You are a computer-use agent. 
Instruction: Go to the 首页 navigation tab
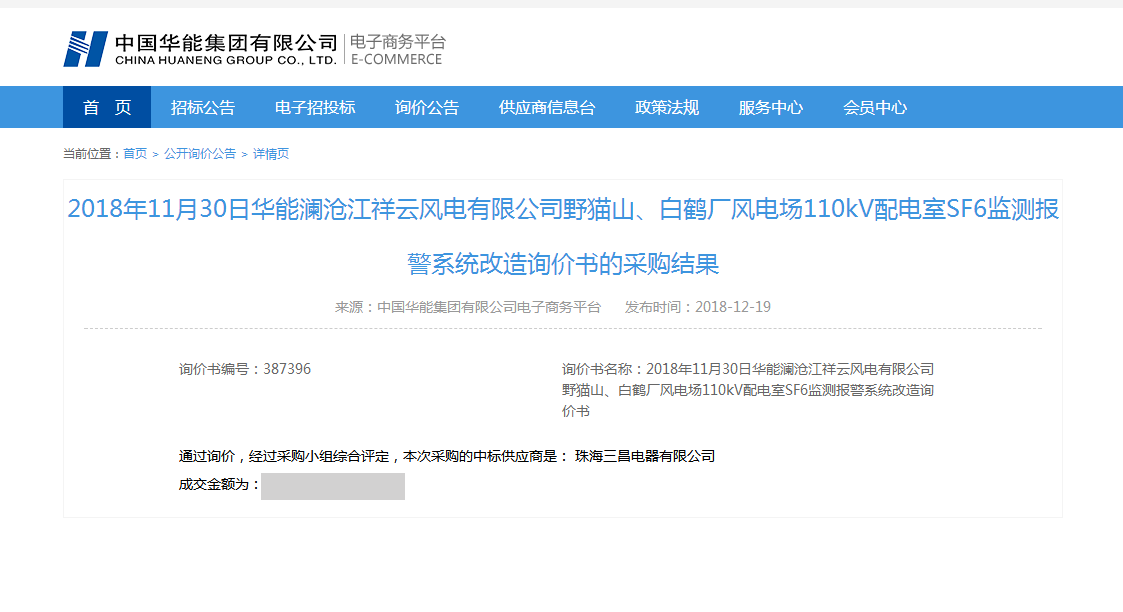(107, 107)
